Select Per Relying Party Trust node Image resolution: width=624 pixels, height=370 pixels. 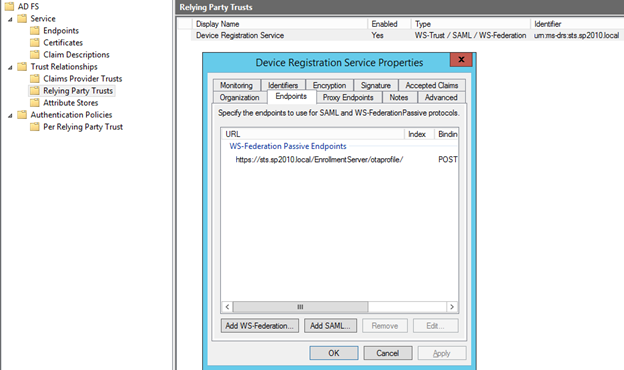[x=83, y=127]
